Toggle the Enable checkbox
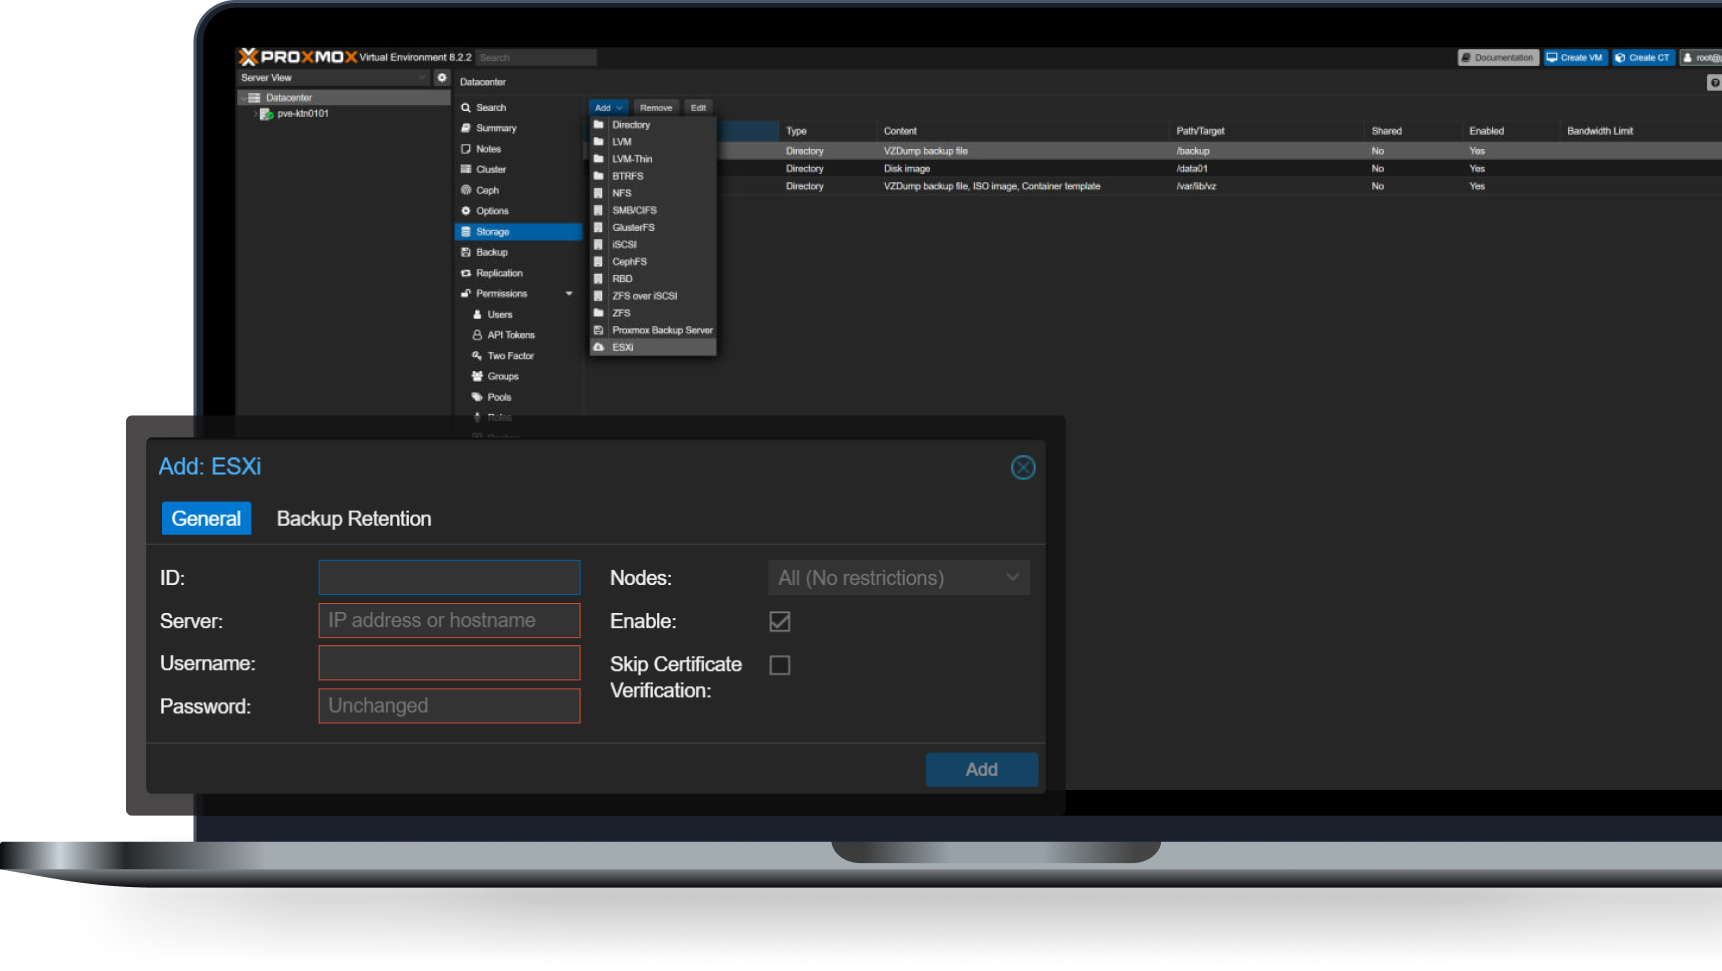The height and width of the screenshot is (971, 1722). [780, 622]
